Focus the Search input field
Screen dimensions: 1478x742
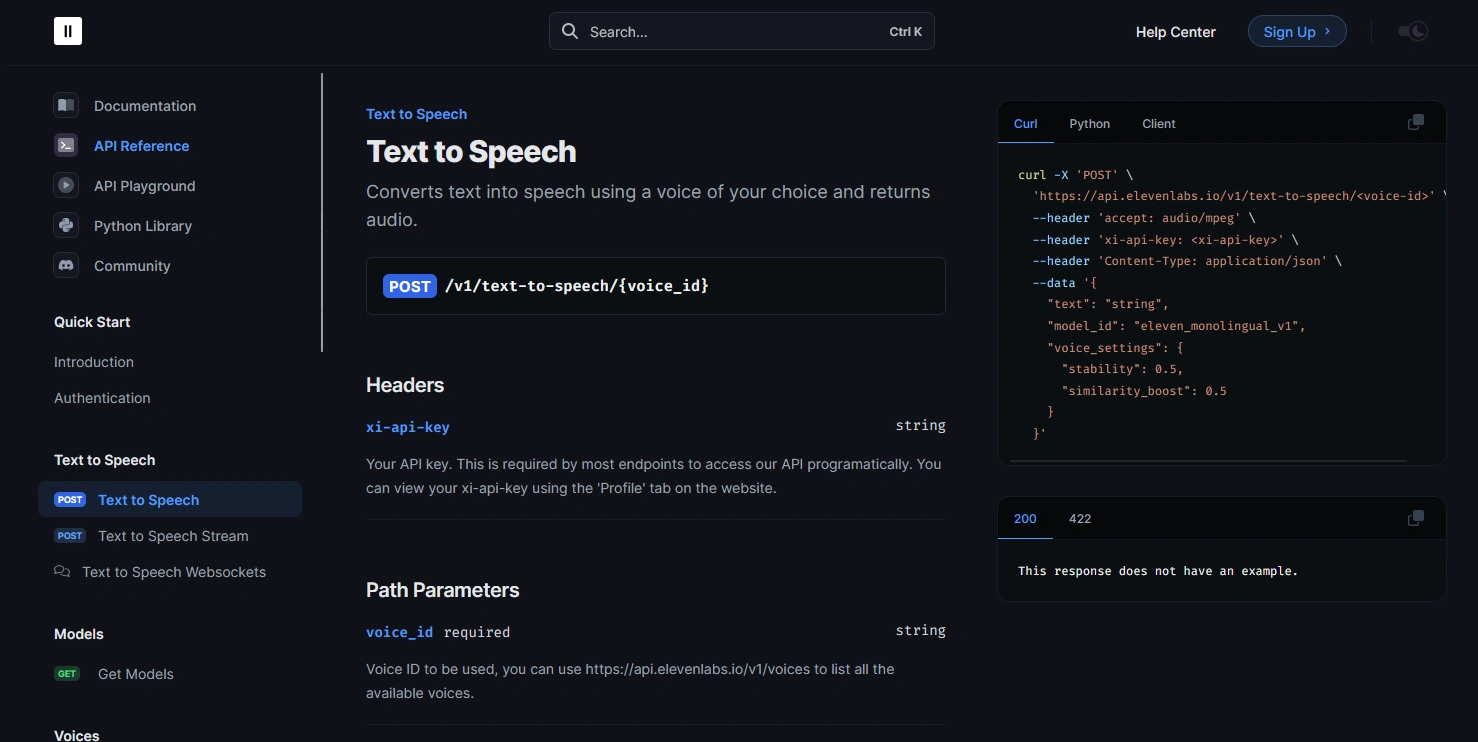click(742, 31)
